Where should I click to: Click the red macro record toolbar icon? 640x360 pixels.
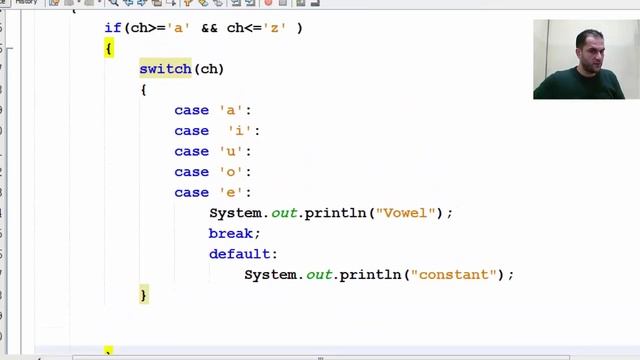[268, 3]
